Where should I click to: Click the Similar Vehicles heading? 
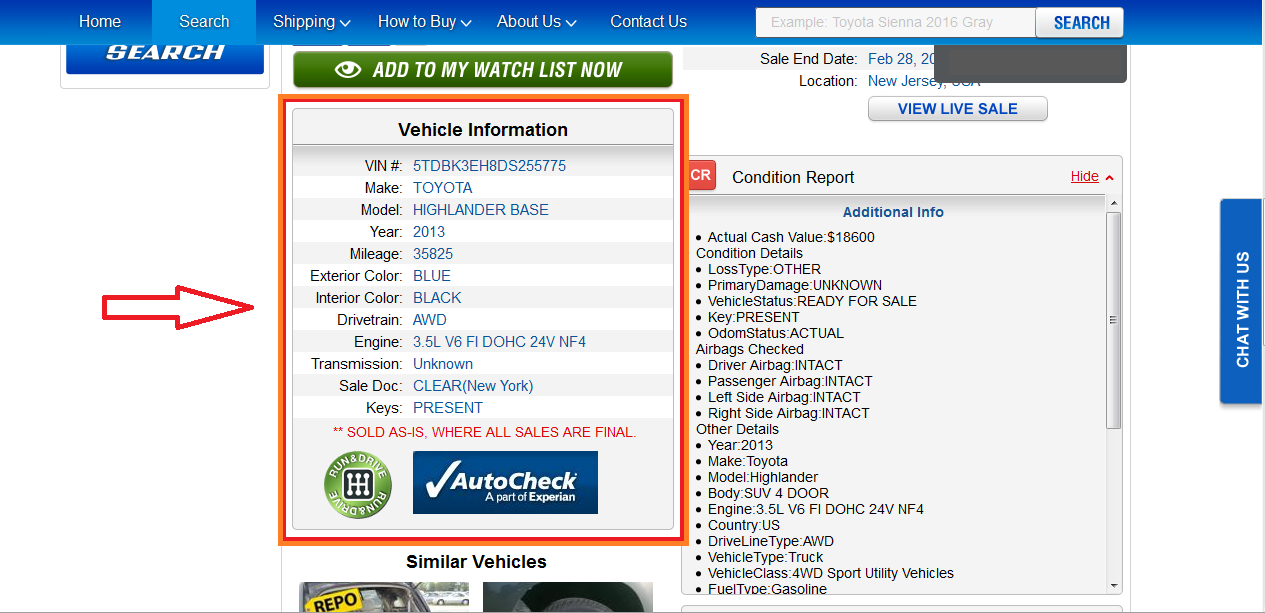point(476,562)
